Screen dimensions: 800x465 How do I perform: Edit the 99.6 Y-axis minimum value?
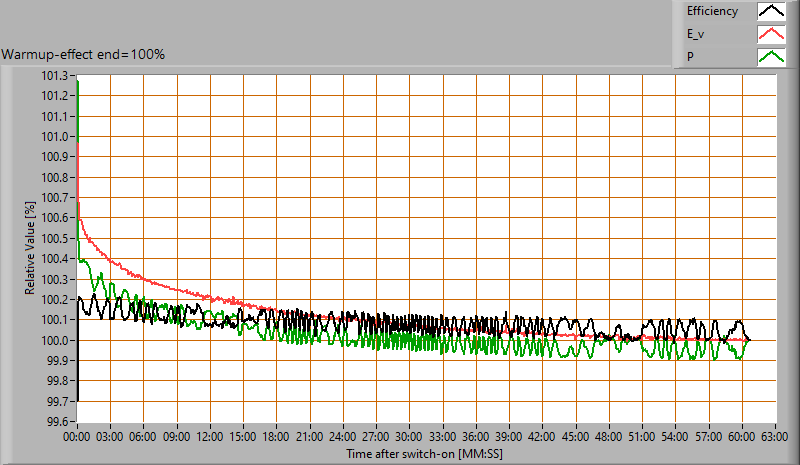[x=56, y=421]
